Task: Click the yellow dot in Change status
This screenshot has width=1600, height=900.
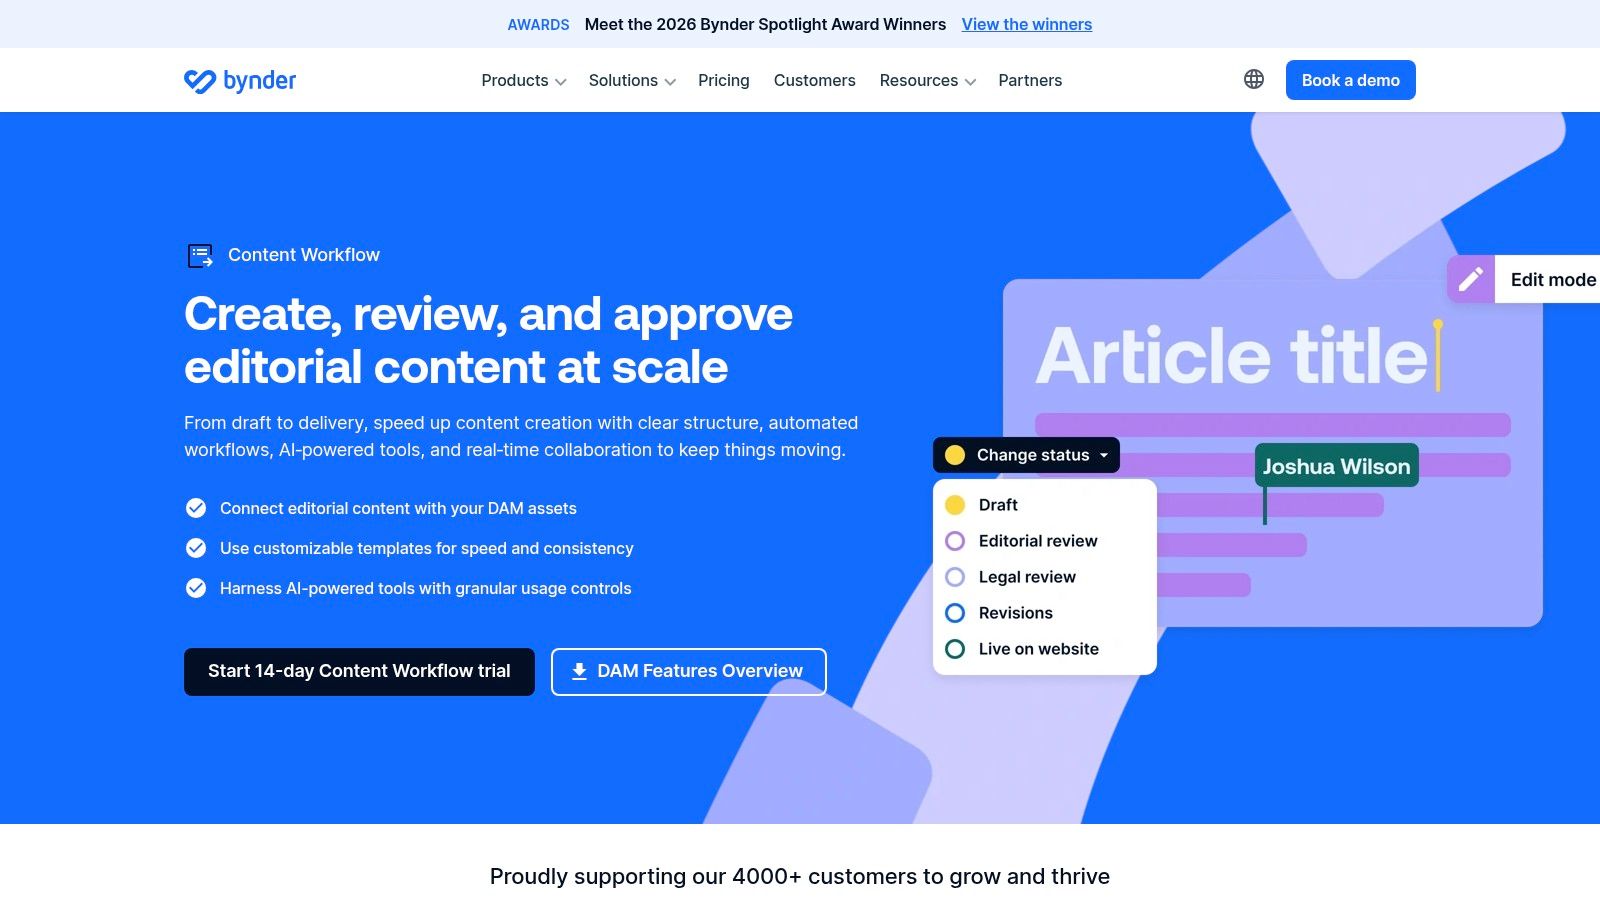Action: point(955,455)
